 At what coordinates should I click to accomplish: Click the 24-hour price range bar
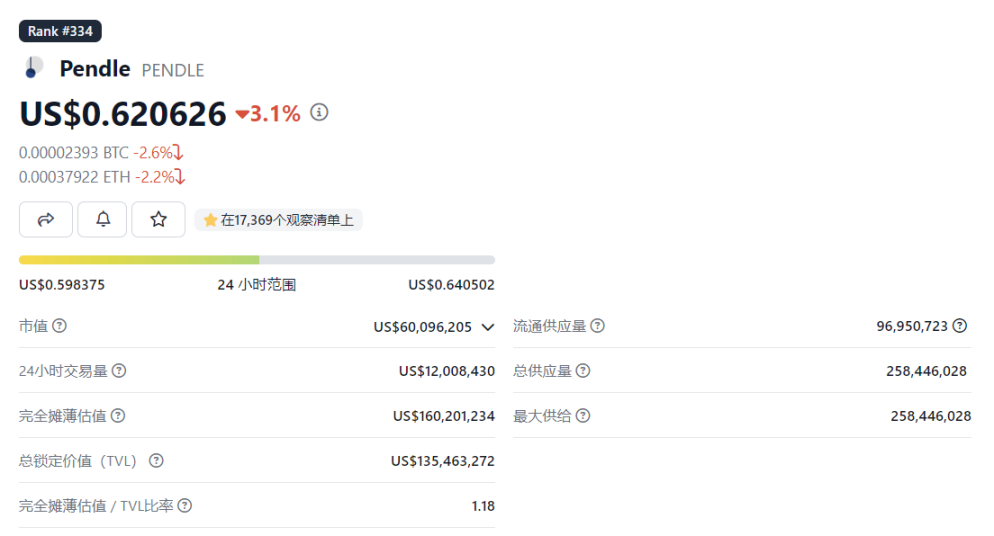point(256,260)
